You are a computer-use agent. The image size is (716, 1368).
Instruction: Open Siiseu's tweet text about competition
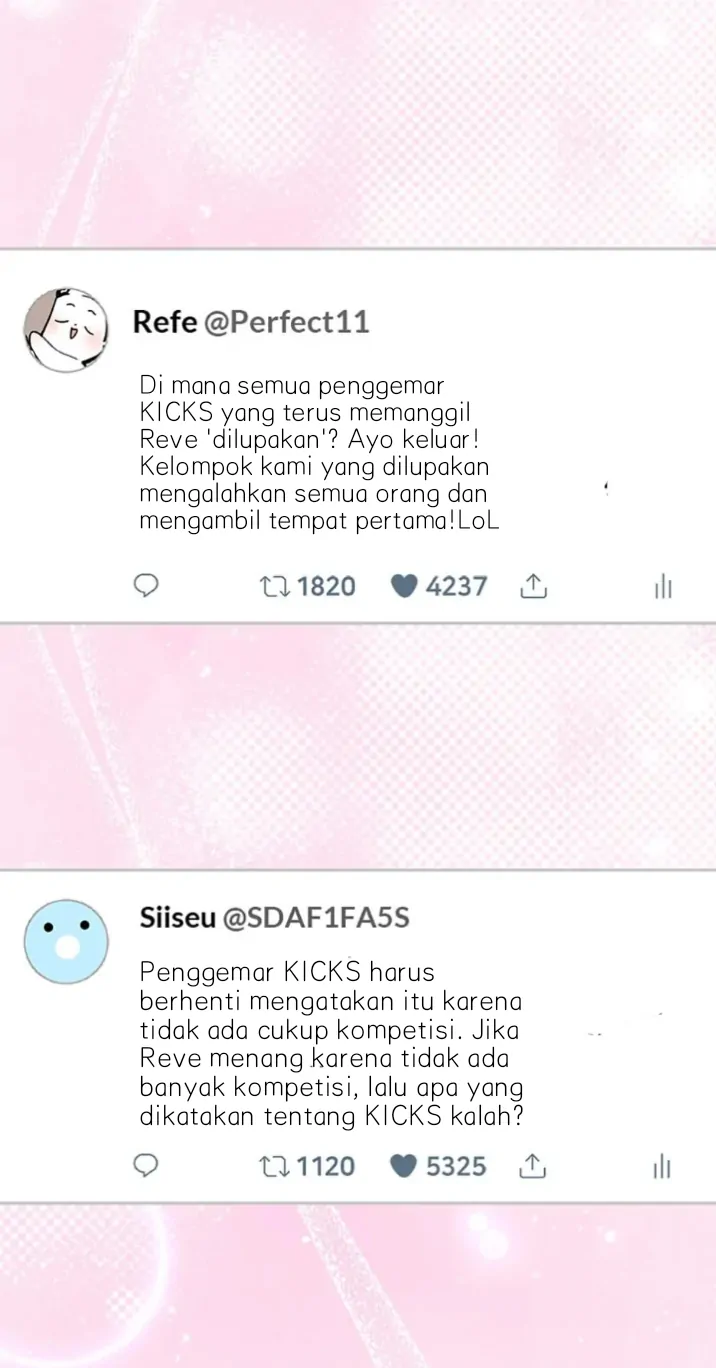tap(331, 1044)
